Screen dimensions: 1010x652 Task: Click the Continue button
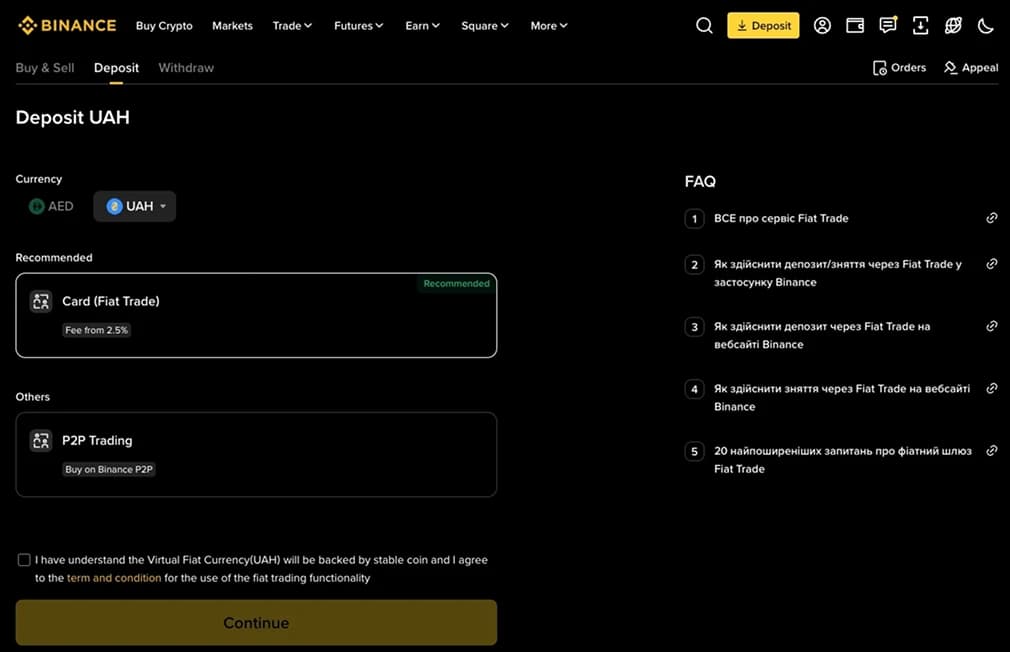pyautogui.click(x=256, y=622)
